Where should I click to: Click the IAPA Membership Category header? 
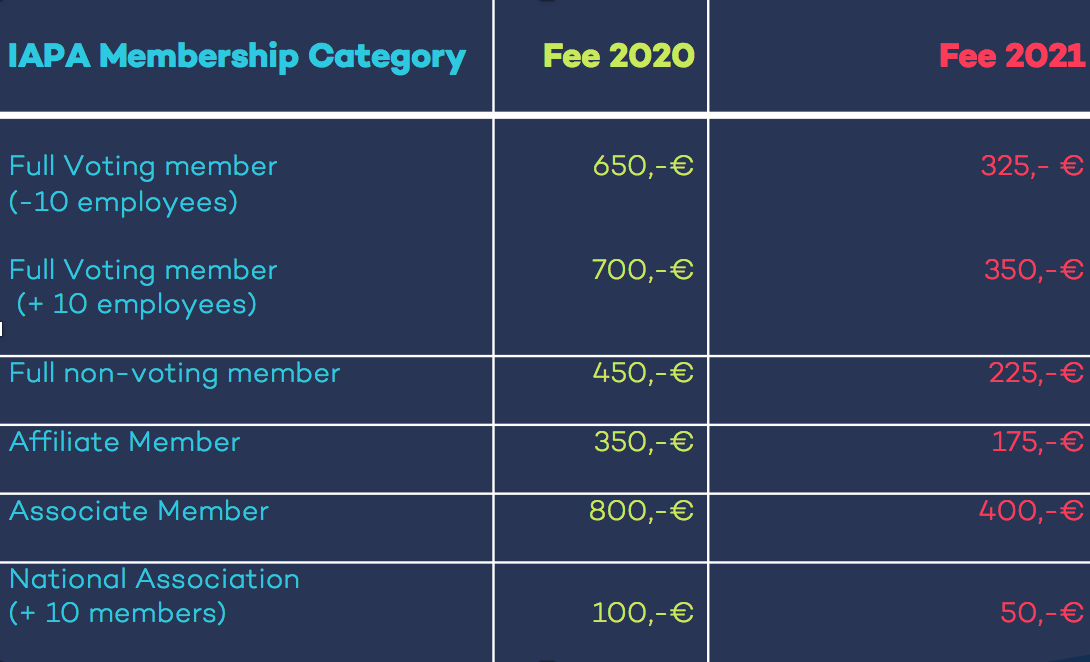click(237, 56)
